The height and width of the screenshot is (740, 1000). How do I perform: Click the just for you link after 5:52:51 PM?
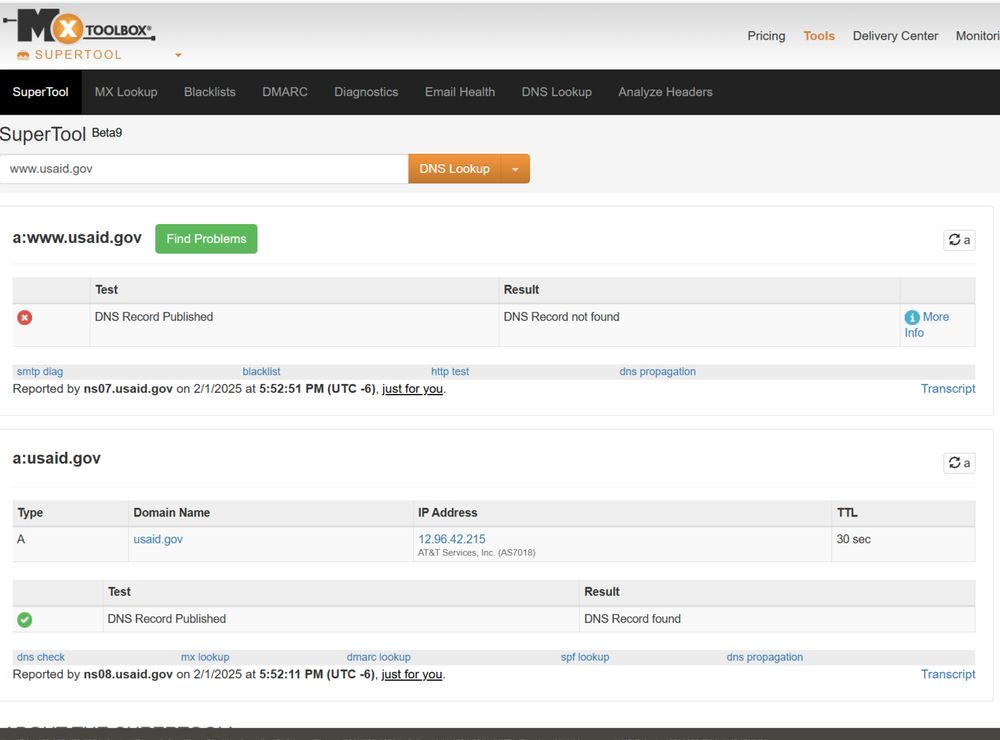412,388
